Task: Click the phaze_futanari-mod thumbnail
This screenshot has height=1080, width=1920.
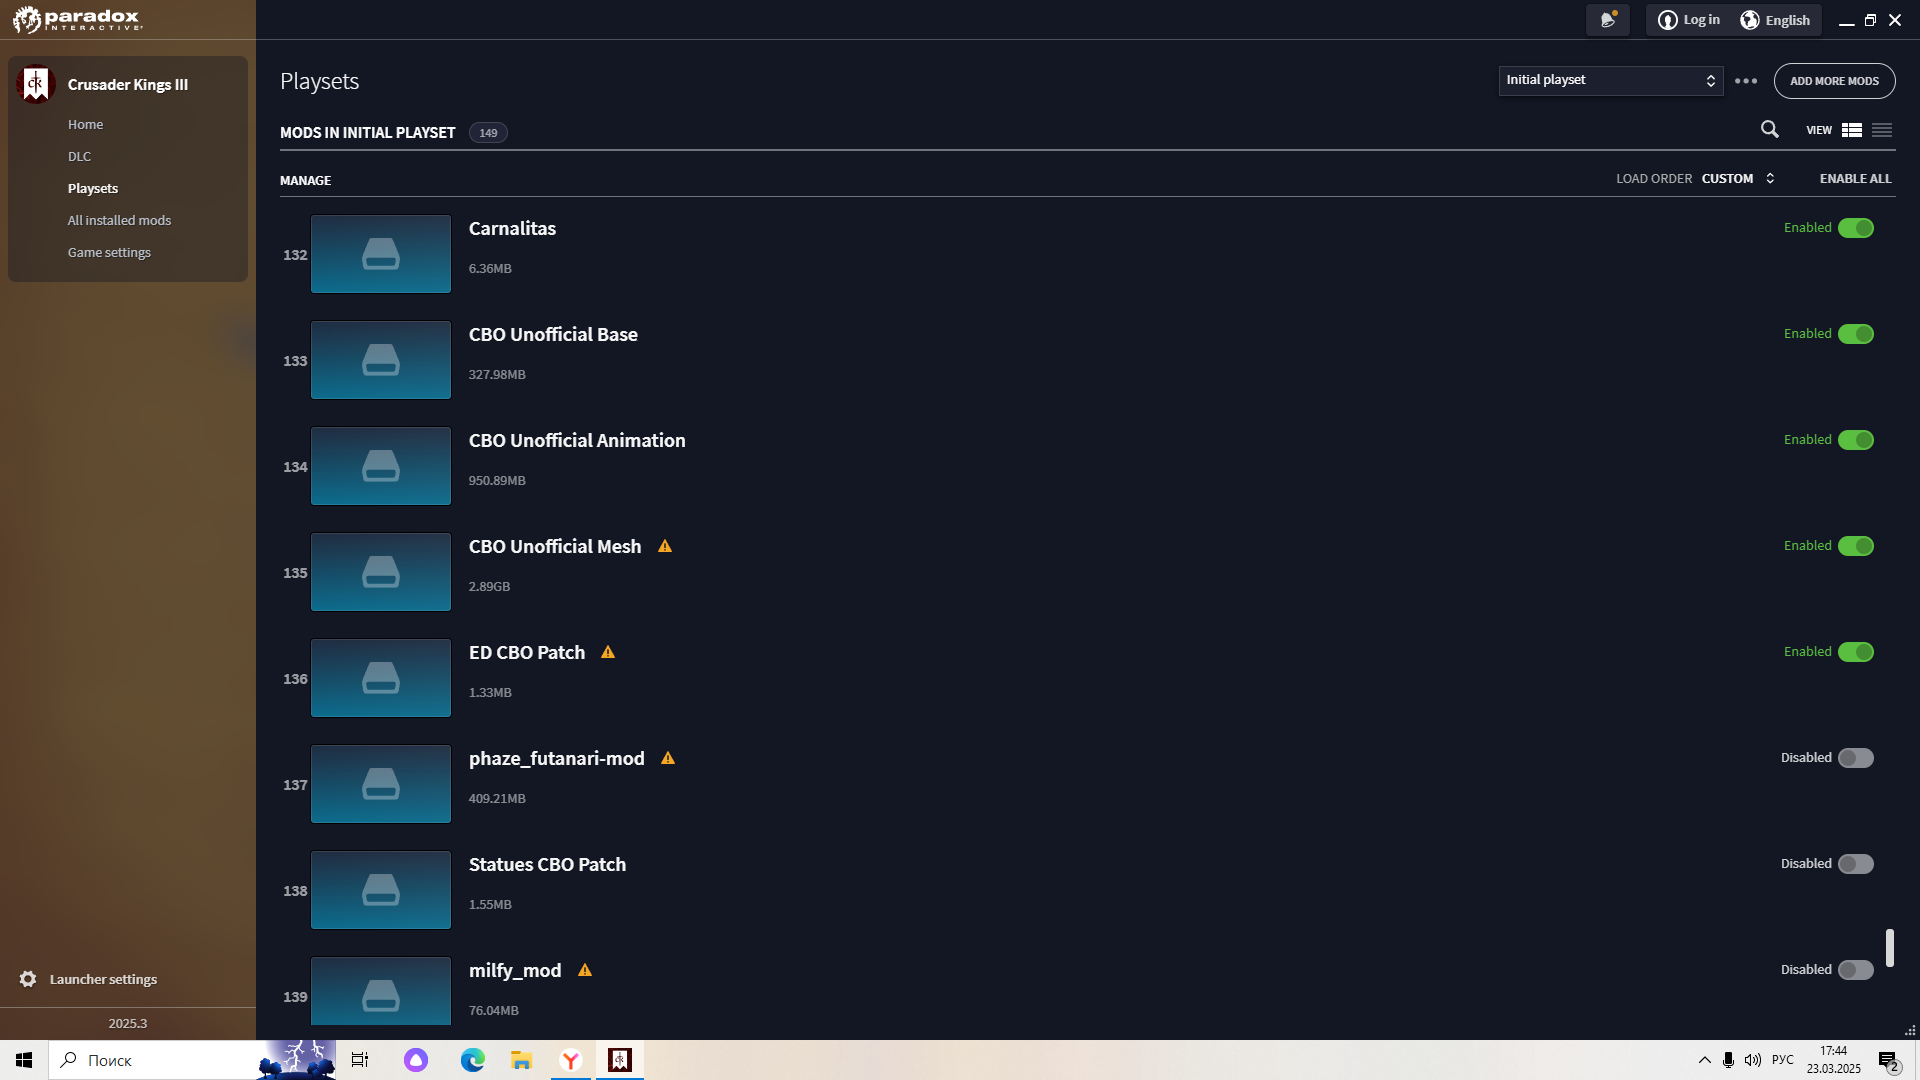Action: pyautogui.click(x=381, y=784)
